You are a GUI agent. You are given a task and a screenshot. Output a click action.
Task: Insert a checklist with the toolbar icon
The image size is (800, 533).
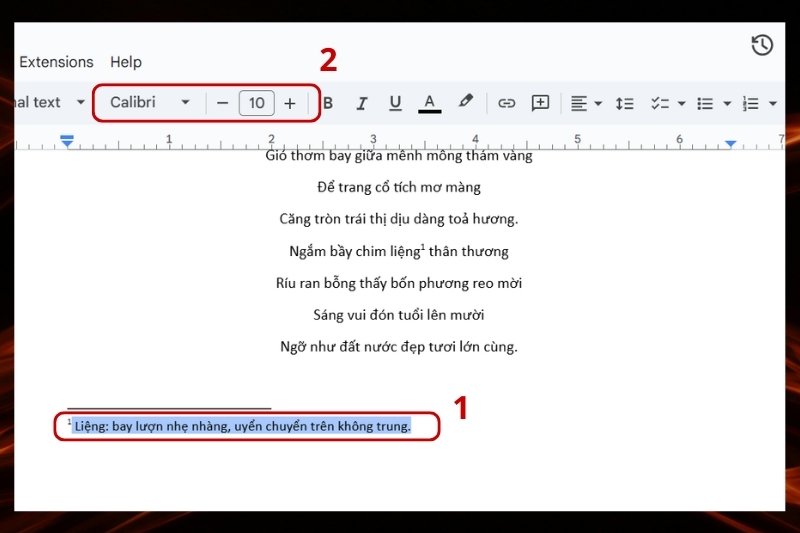pos(660,104)
